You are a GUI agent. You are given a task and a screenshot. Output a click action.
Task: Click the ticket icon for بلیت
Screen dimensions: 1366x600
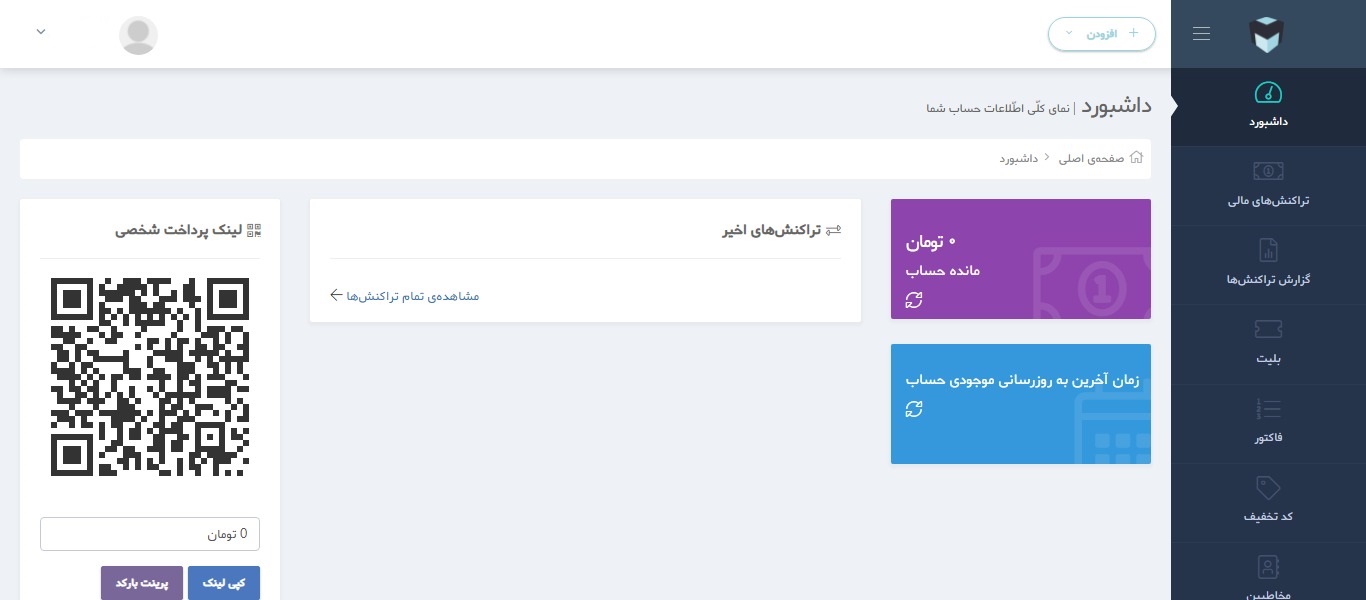1268,329
